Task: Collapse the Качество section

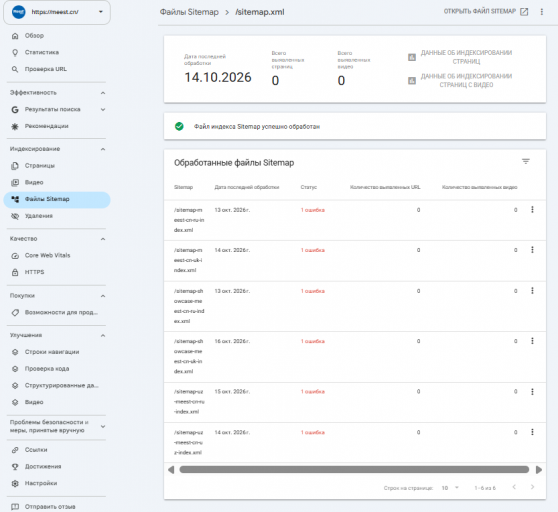Action: tap(103, 239)
